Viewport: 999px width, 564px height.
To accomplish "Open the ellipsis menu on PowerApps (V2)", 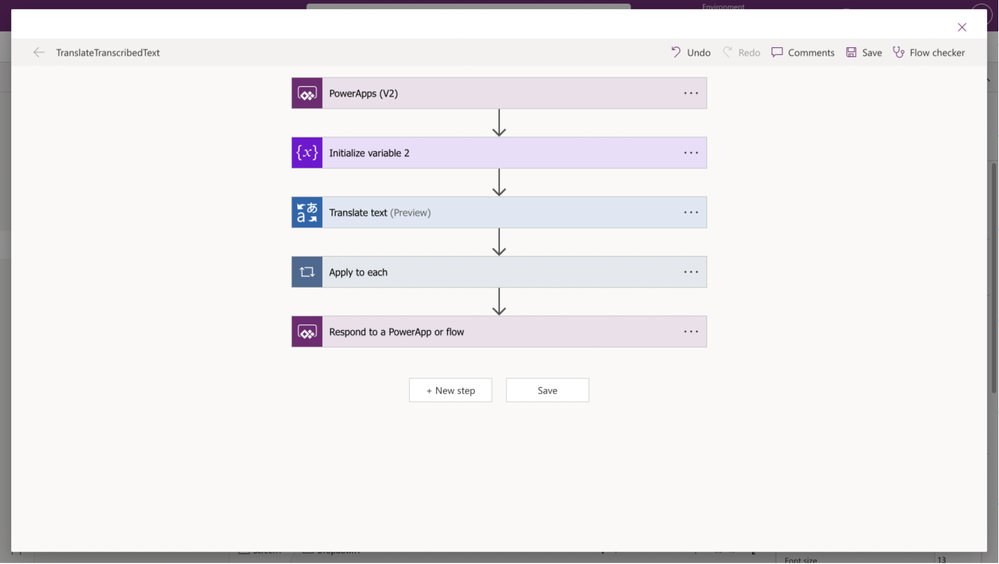I will click(691, 93).
